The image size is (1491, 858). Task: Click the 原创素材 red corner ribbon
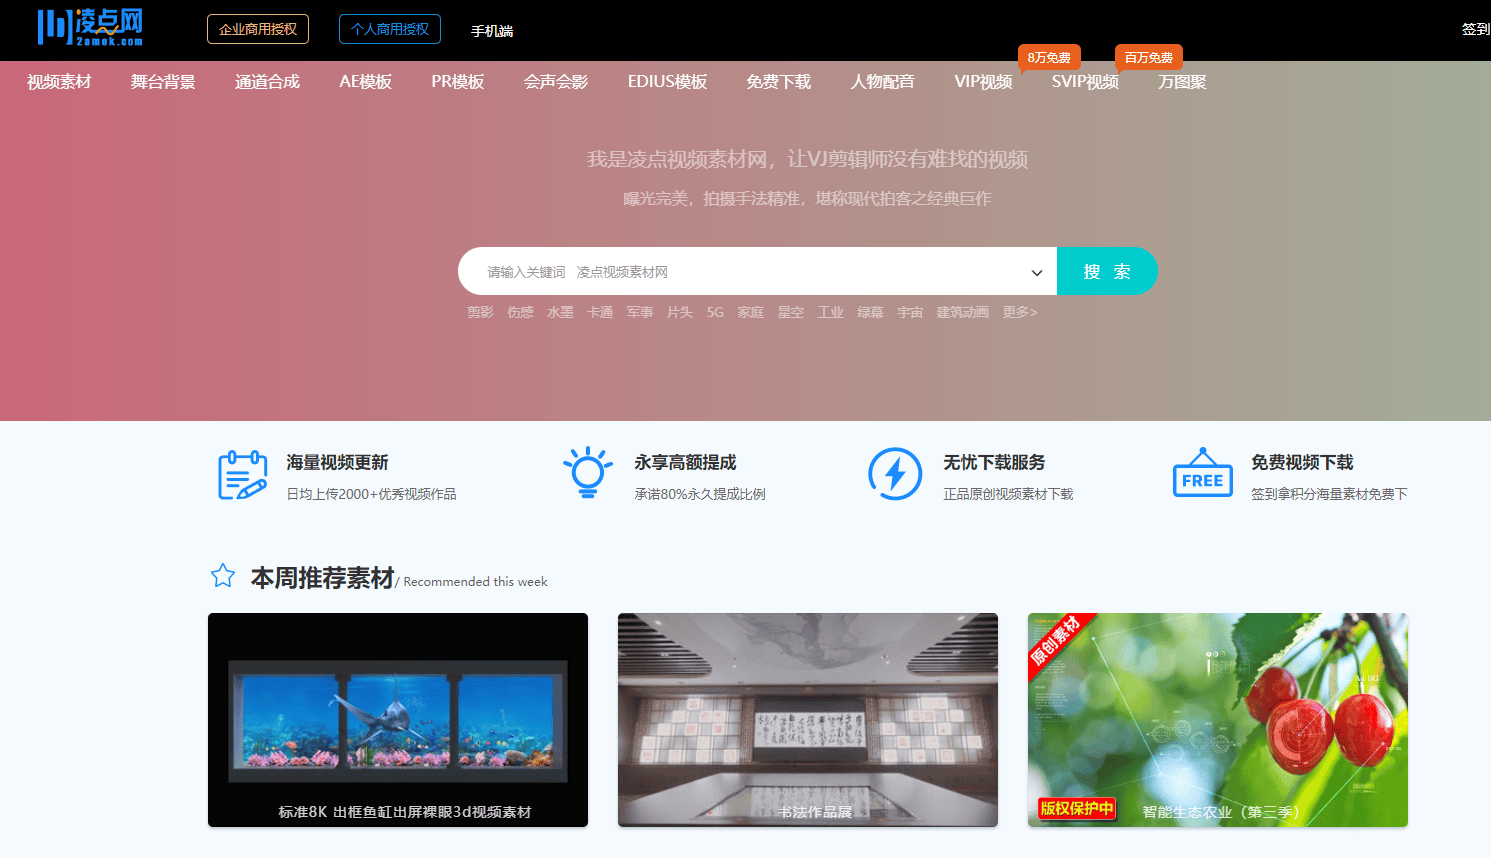pyautogui.click(x=1056, y=641)
